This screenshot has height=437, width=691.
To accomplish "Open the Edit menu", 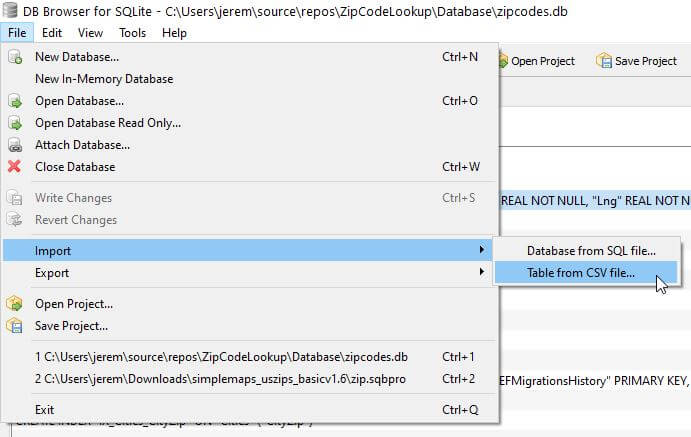I will coord(52,33).
